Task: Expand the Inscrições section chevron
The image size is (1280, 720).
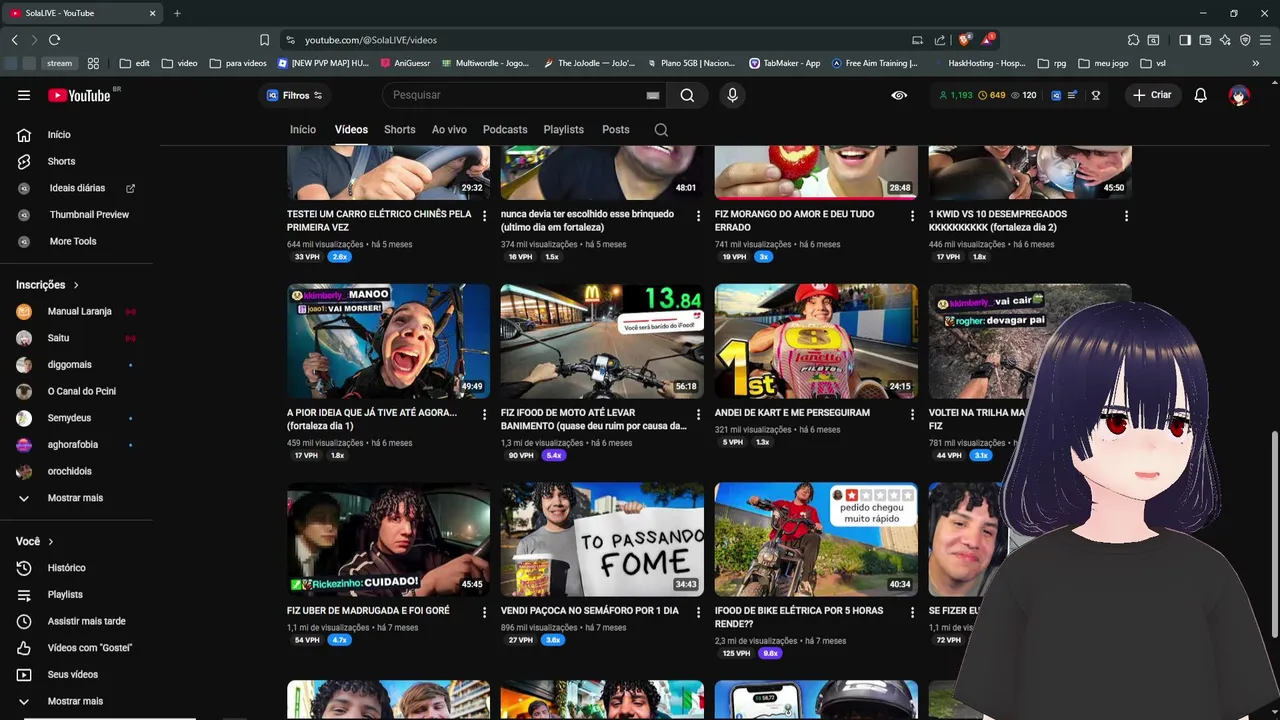Action: click(x=75, y=285)
